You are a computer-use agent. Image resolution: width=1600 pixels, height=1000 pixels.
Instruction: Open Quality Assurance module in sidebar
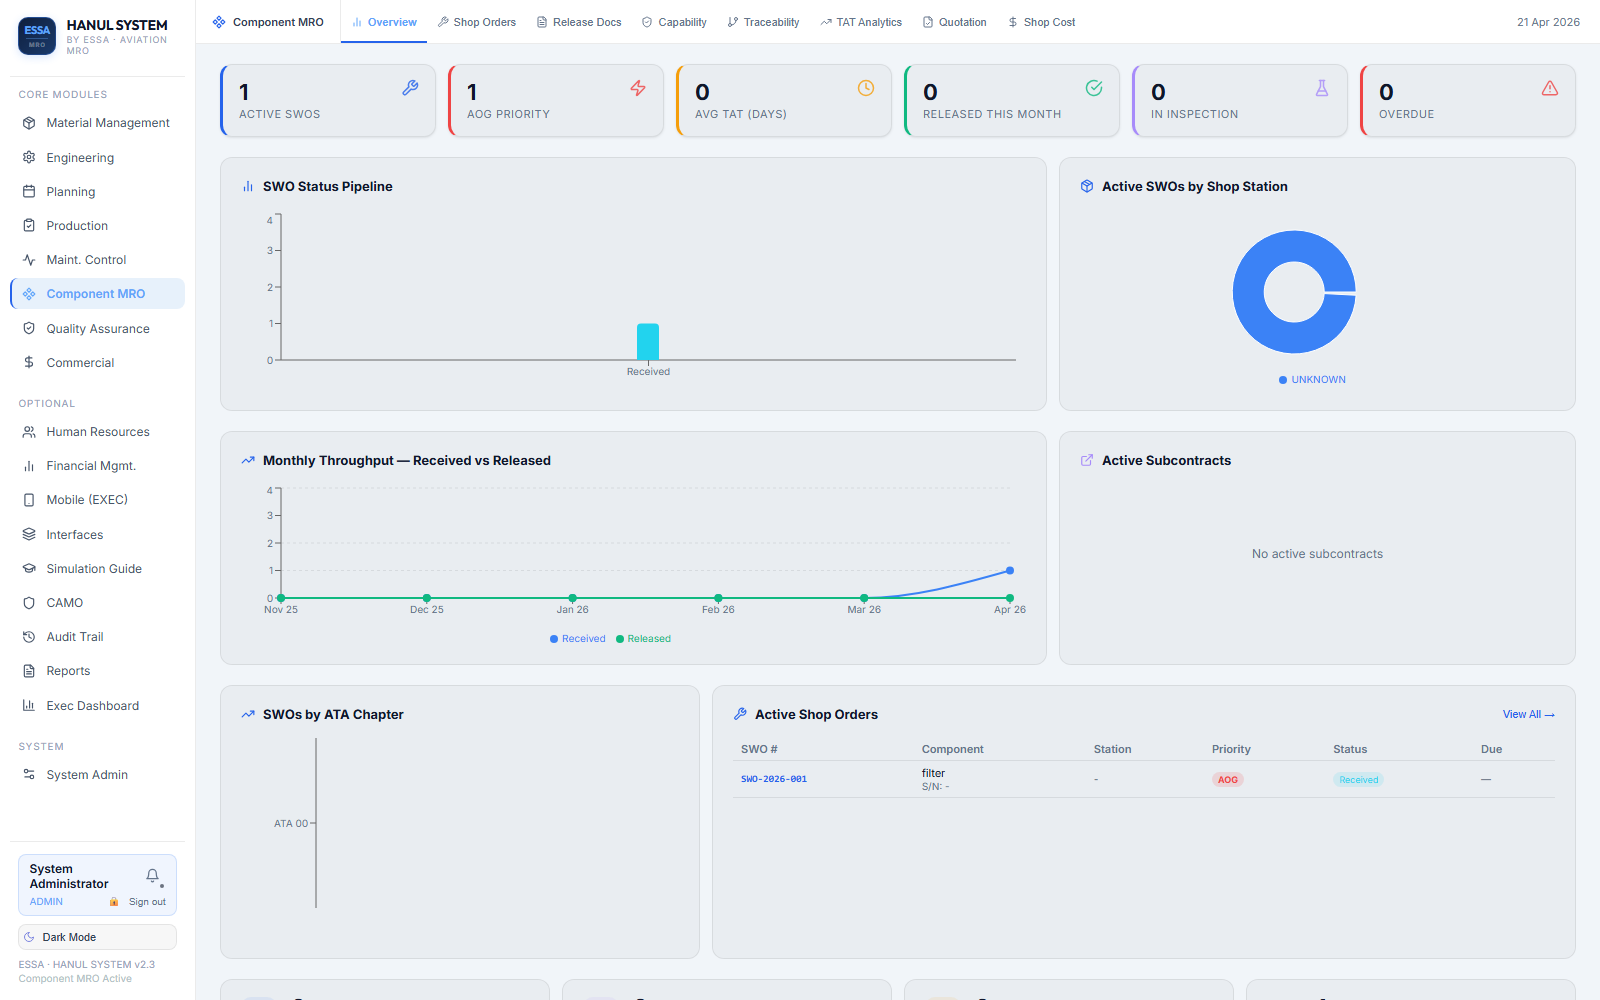click(x=97, y=329)
